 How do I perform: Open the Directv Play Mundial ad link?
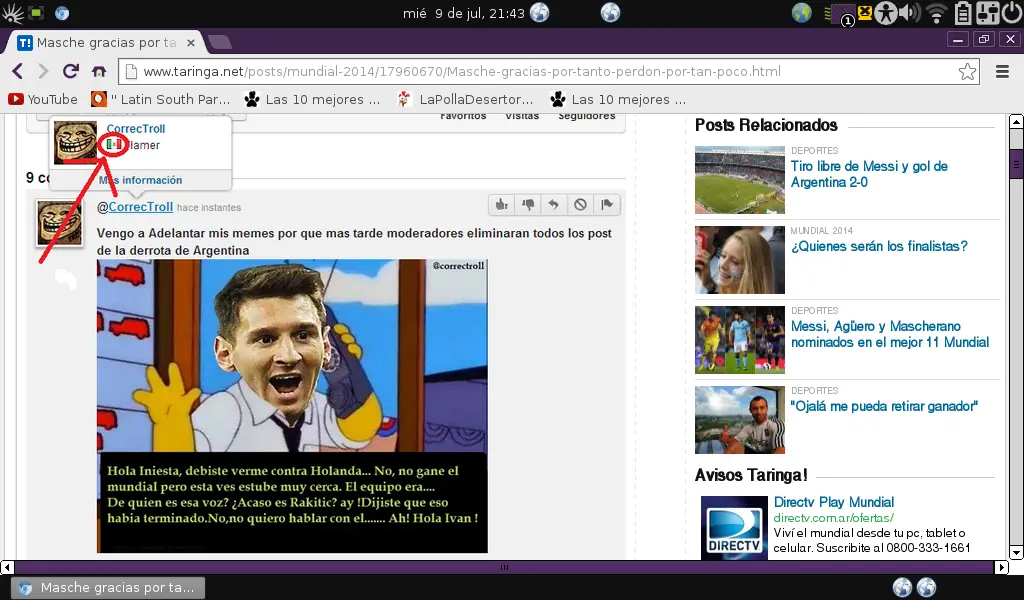pos(833,502)
